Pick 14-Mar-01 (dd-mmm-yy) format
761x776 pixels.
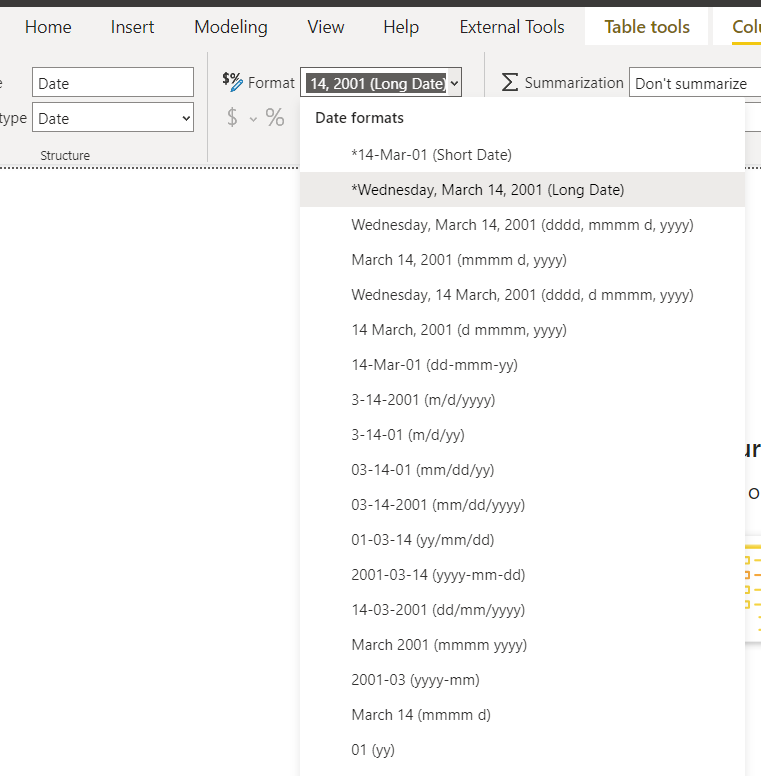click(x=523, y=365)
